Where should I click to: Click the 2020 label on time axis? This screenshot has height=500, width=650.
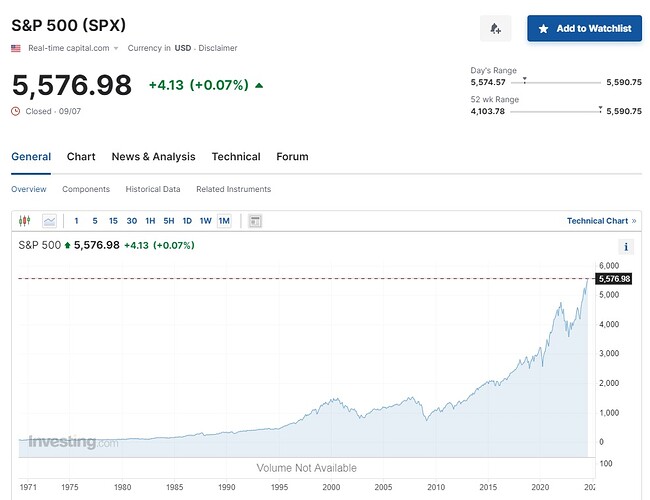tap(540, 487)
